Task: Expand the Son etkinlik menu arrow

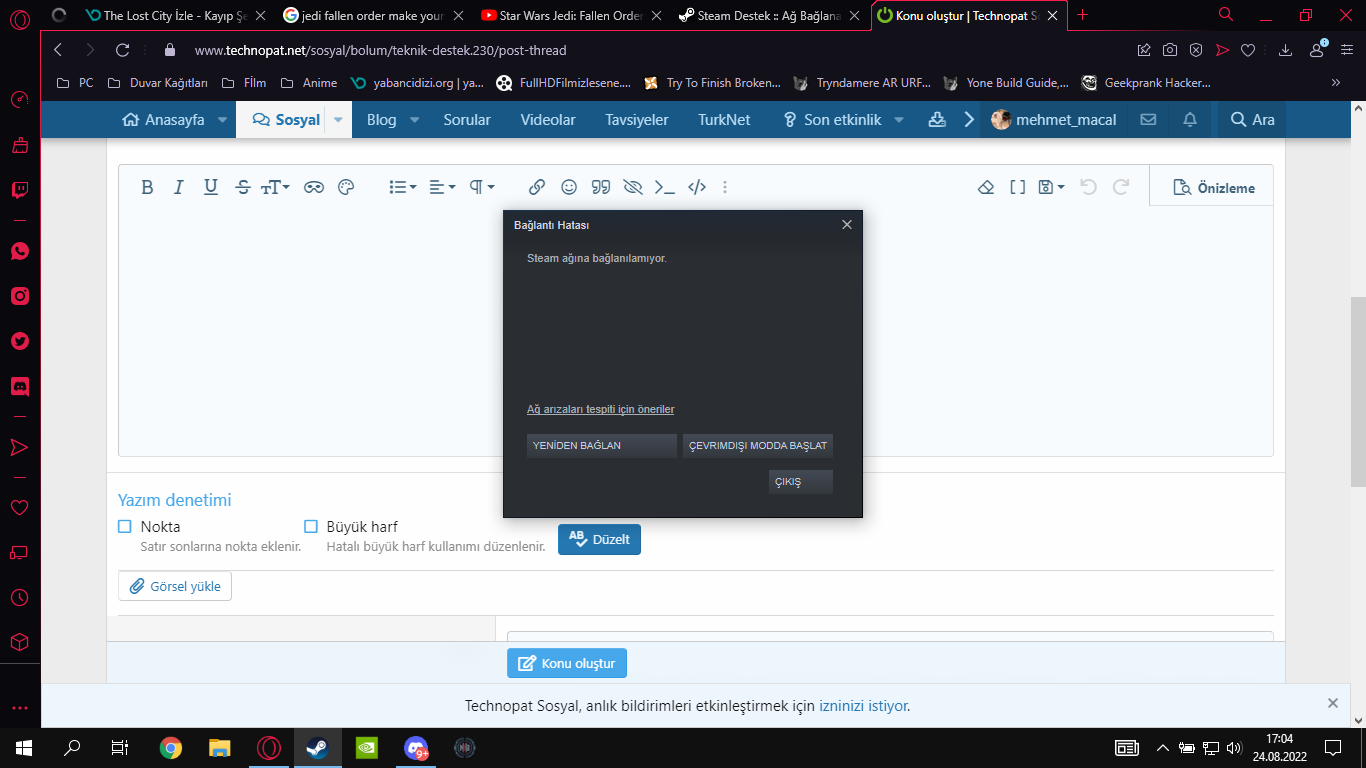Action: point(899,120)
